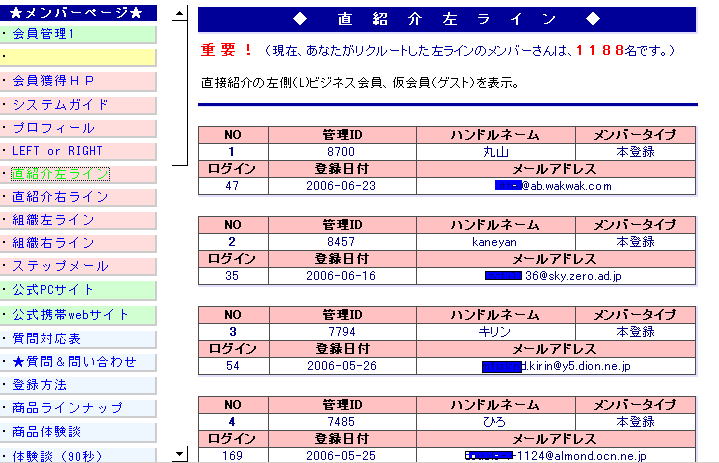
Task: Click 本登録 link for member 丸山
Action: (x=635, y=152)
